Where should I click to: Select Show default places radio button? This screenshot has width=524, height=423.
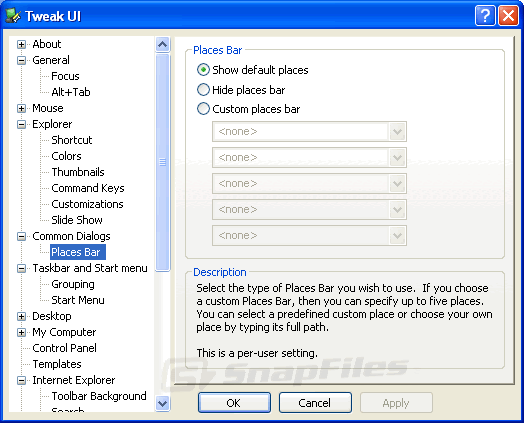203,70
